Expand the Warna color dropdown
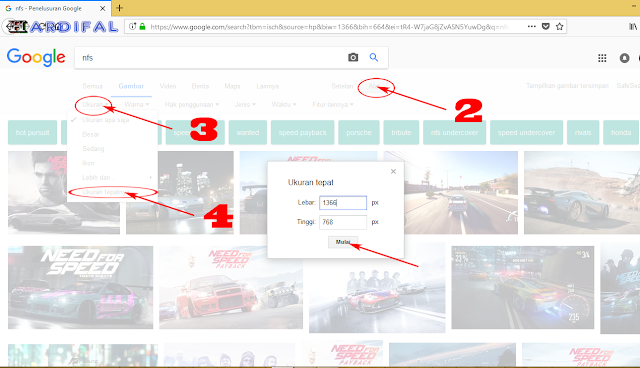 (136, 104)
